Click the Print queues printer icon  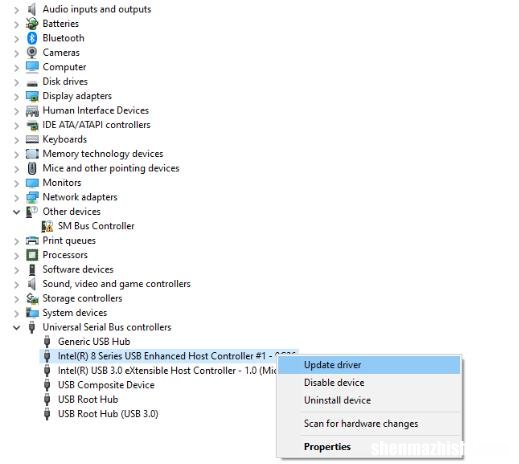(x=32, y=241)
